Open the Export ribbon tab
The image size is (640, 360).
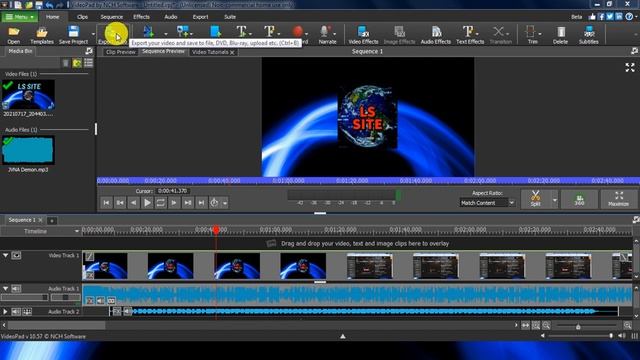click(x=200, y=17)
